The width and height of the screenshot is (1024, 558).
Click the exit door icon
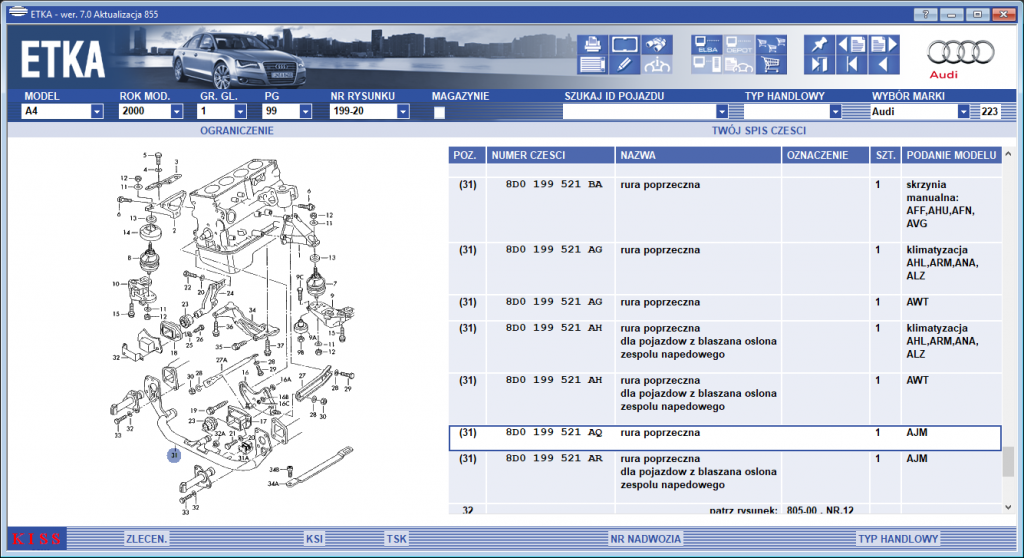pos(819,64)
